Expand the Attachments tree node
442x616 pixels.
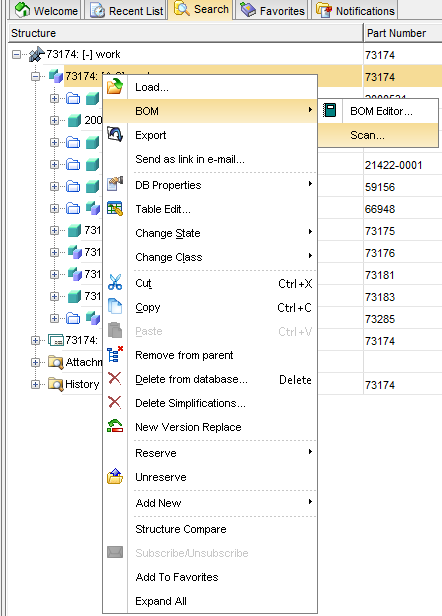(x=35, y=362)
